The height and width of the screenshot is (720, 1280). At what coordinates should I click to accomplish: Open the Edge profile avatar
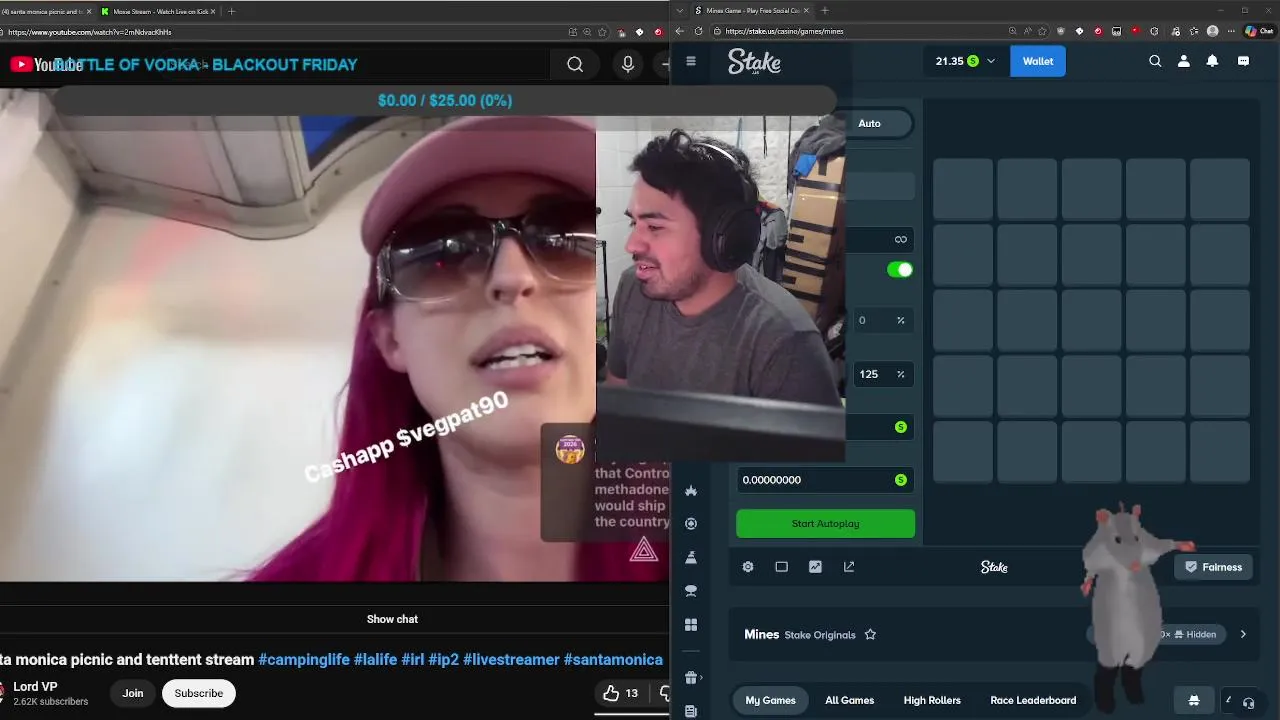tap(1213, 31)
